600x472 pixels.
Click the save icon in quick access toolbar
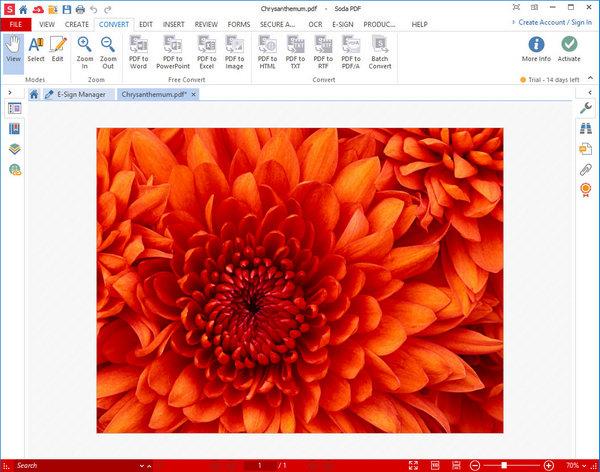click(67, 9)
